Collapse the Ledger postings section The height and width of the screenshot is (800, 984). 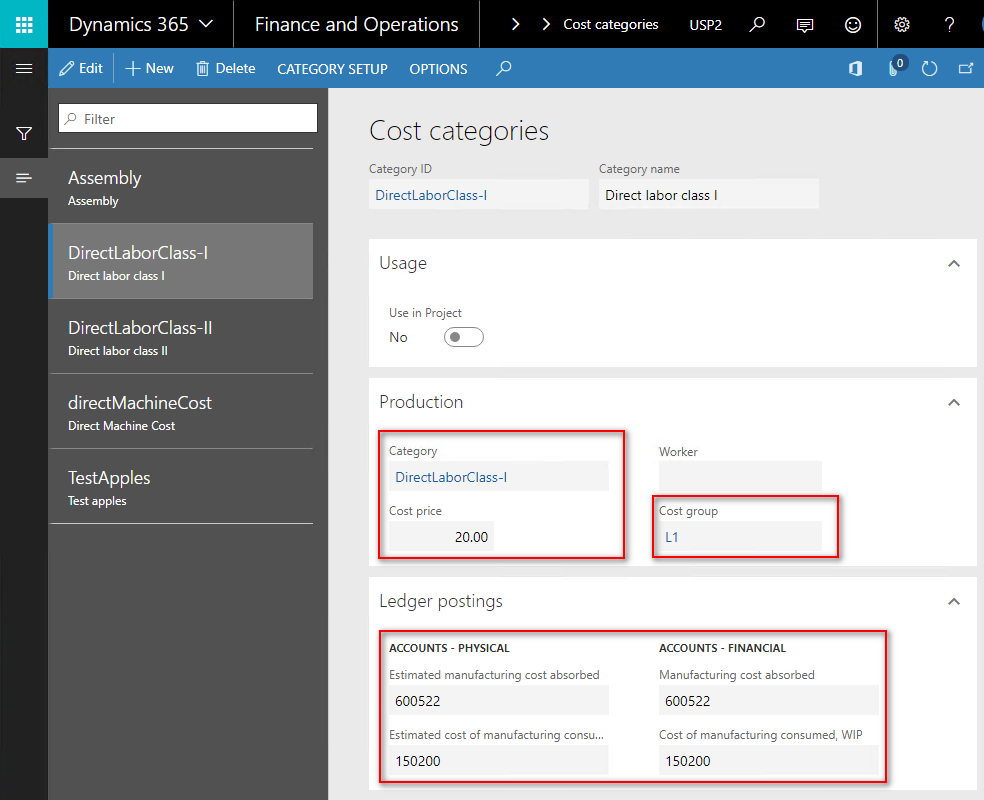point(954,602)
